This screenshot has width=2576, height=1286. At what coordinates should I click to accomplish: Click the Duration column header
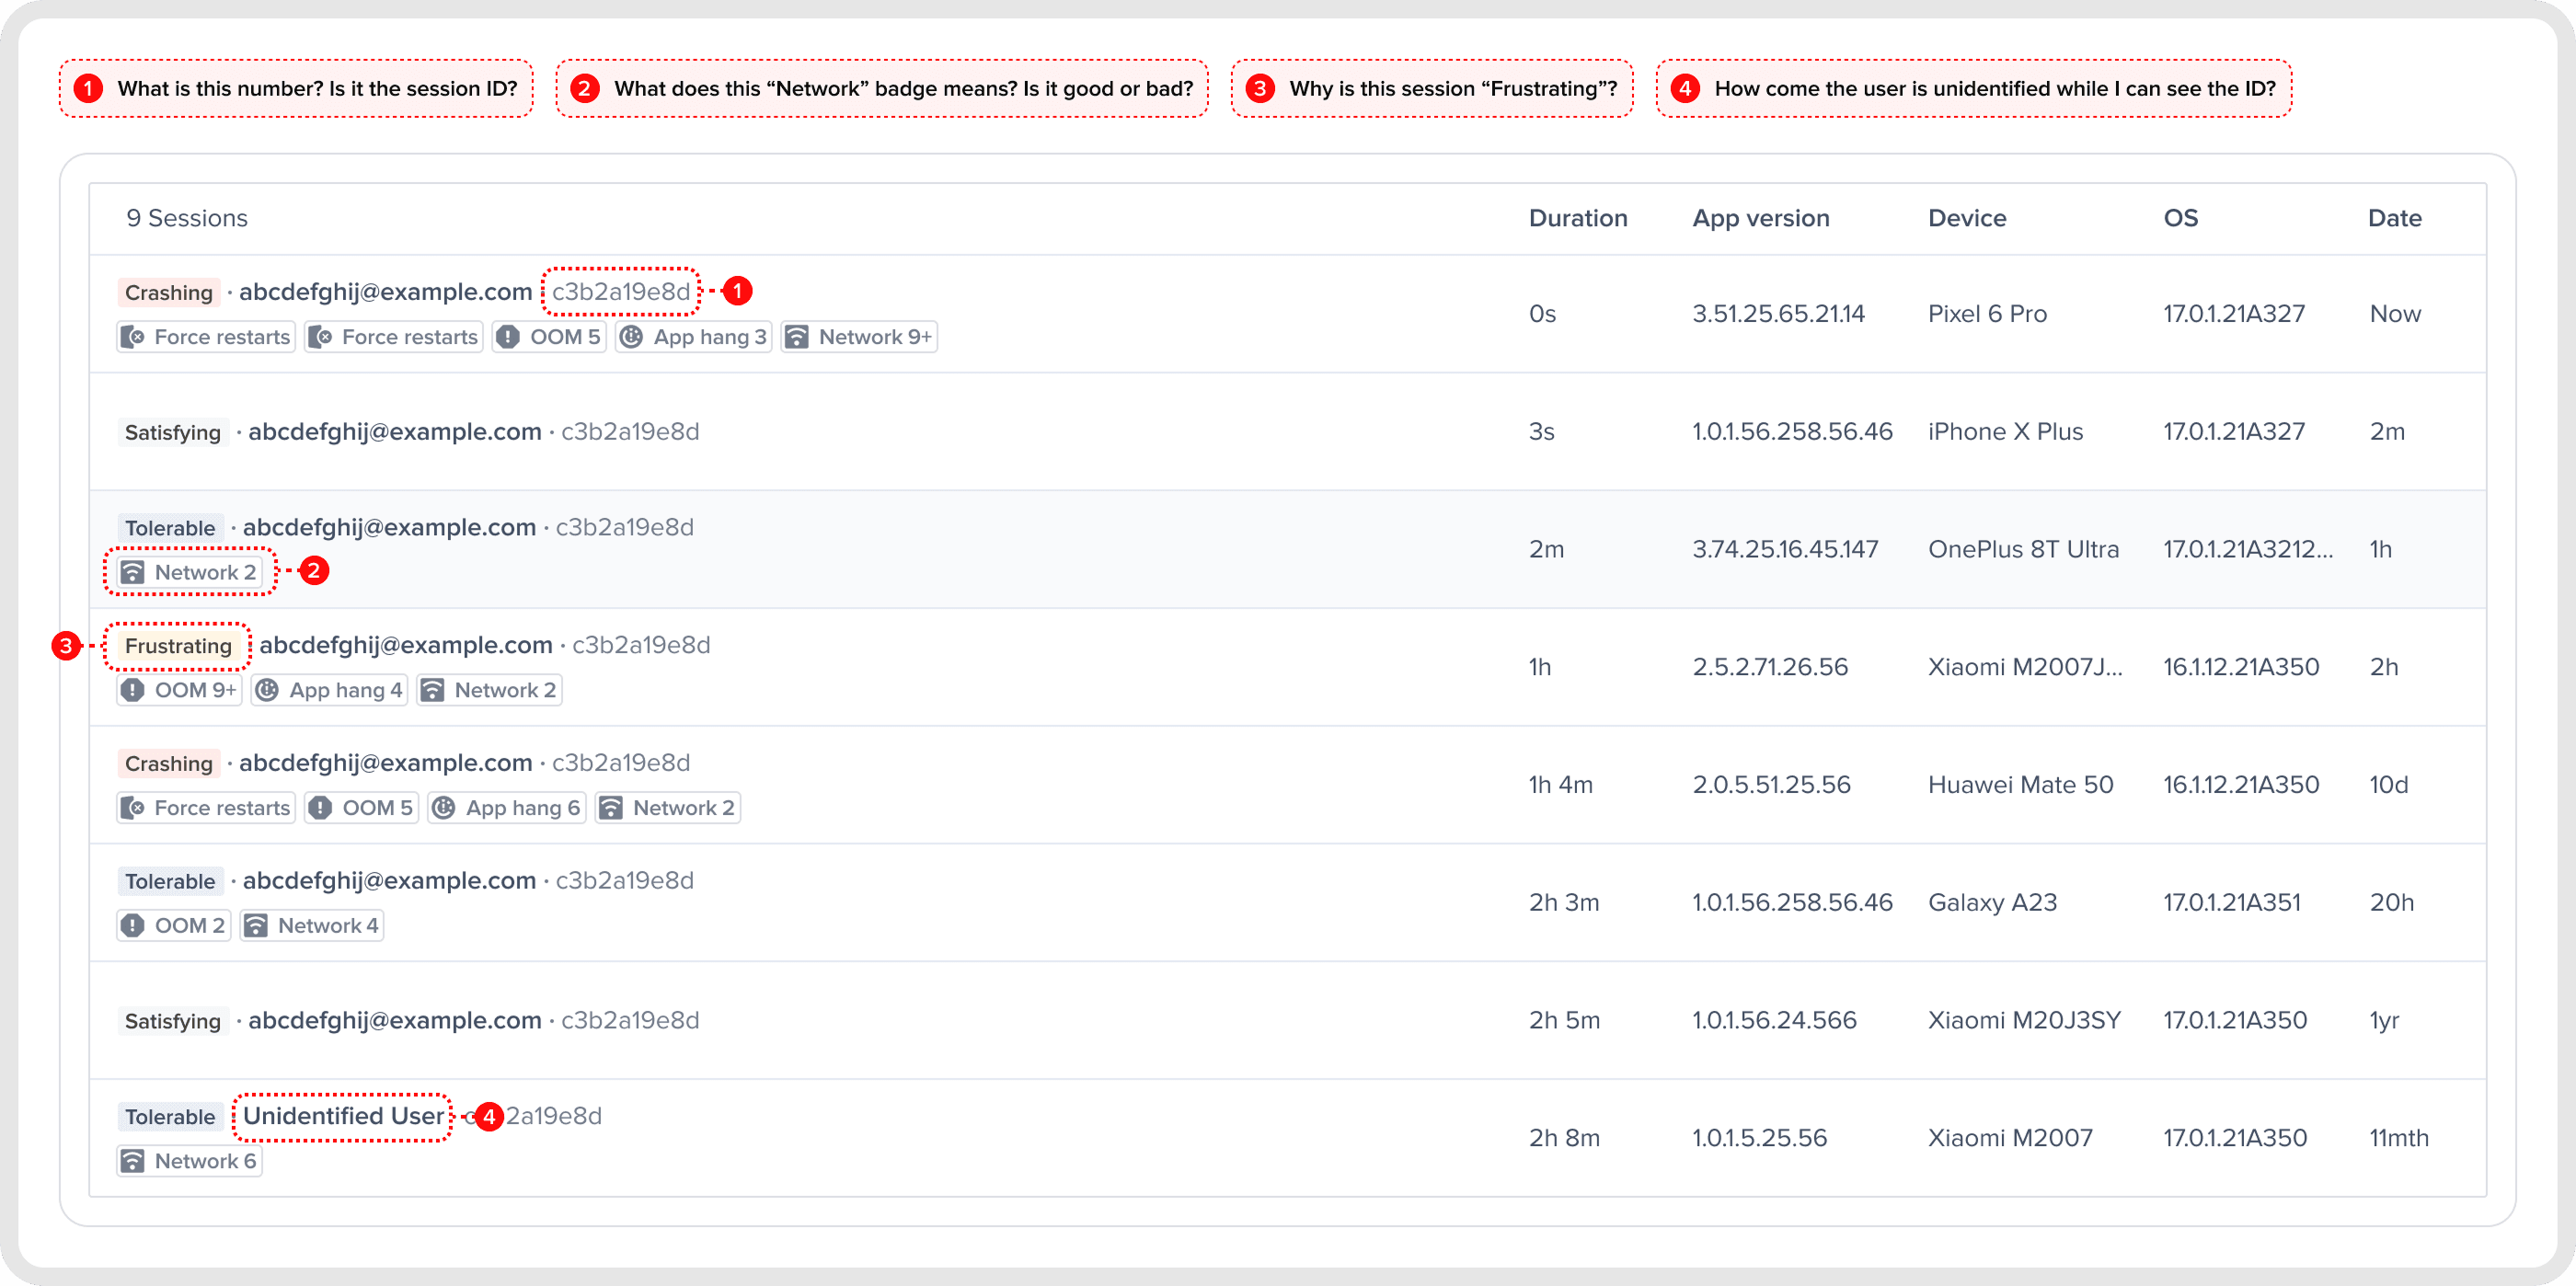(1578, 218)
